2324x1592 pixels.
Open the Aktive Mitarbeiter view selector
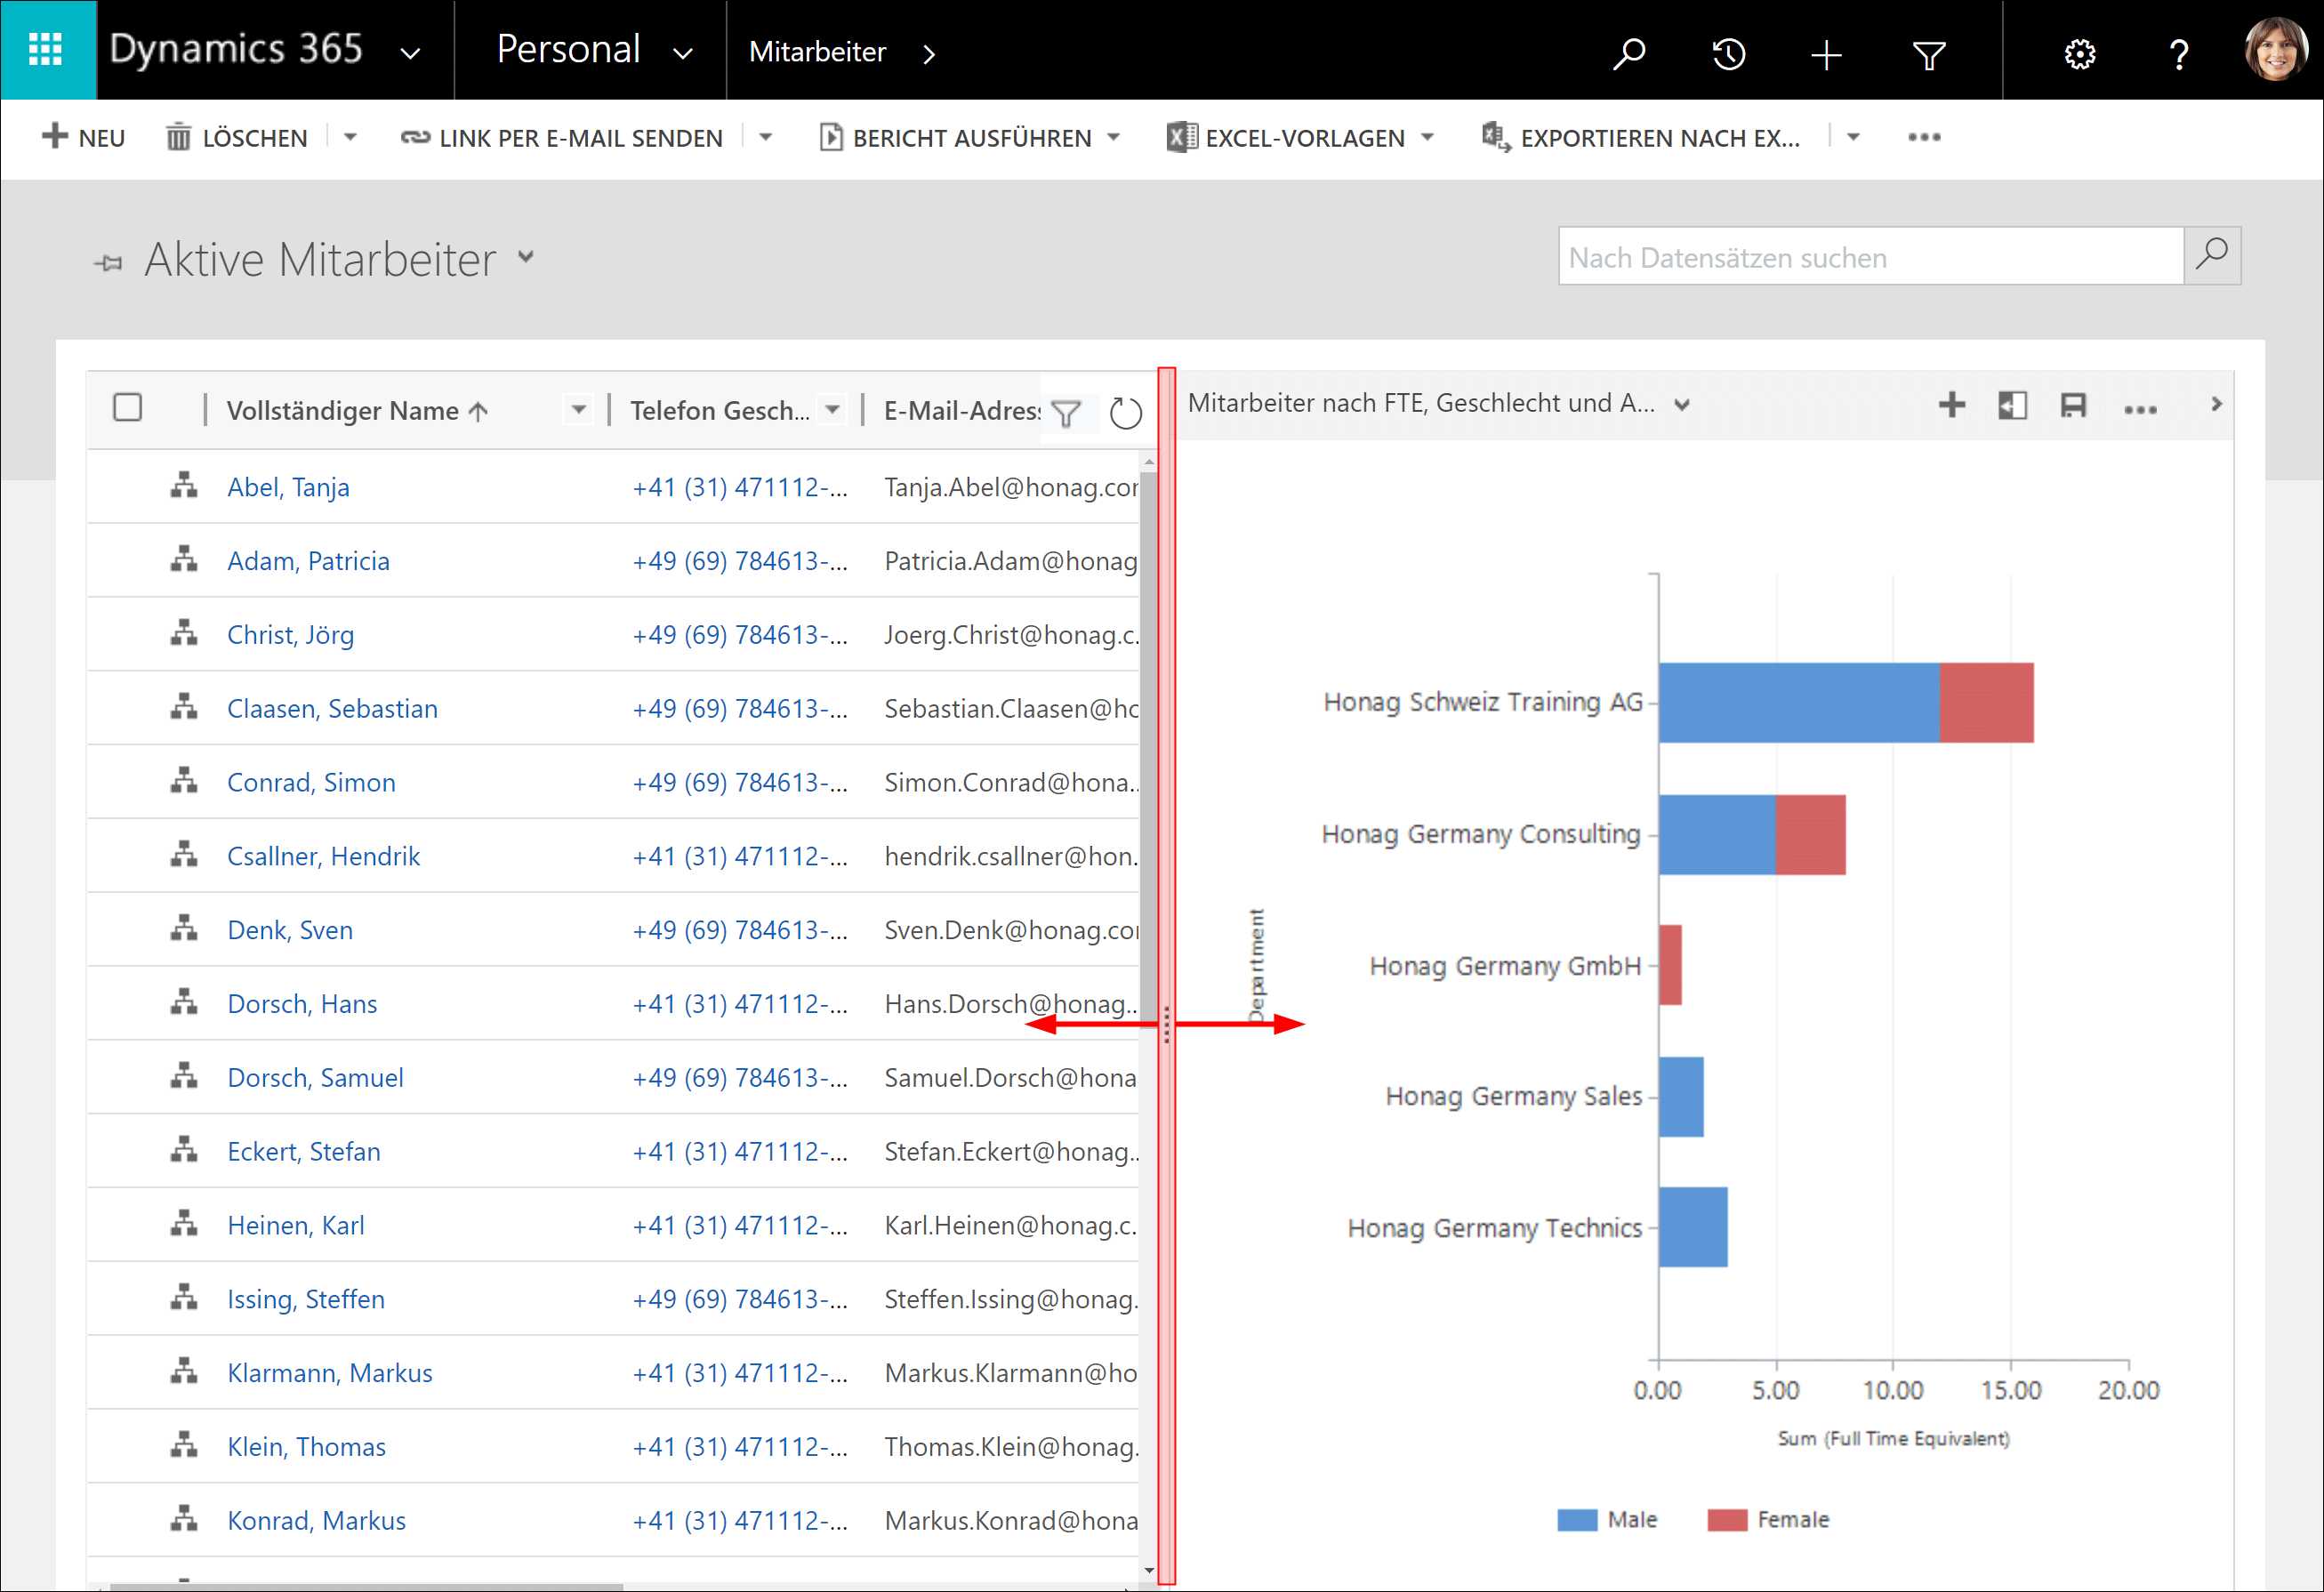[x=526, y=258]
